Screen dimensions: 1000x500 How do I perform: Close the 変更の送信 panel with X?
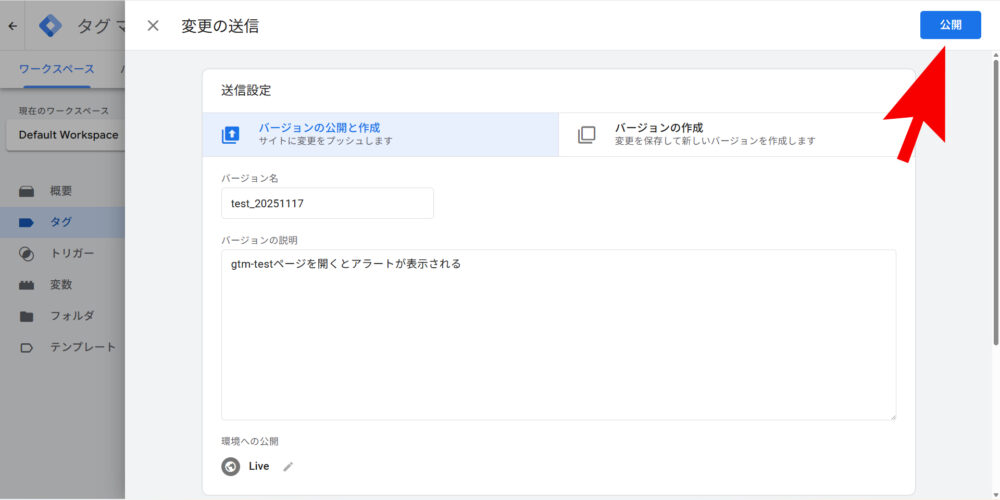[153, 26]
